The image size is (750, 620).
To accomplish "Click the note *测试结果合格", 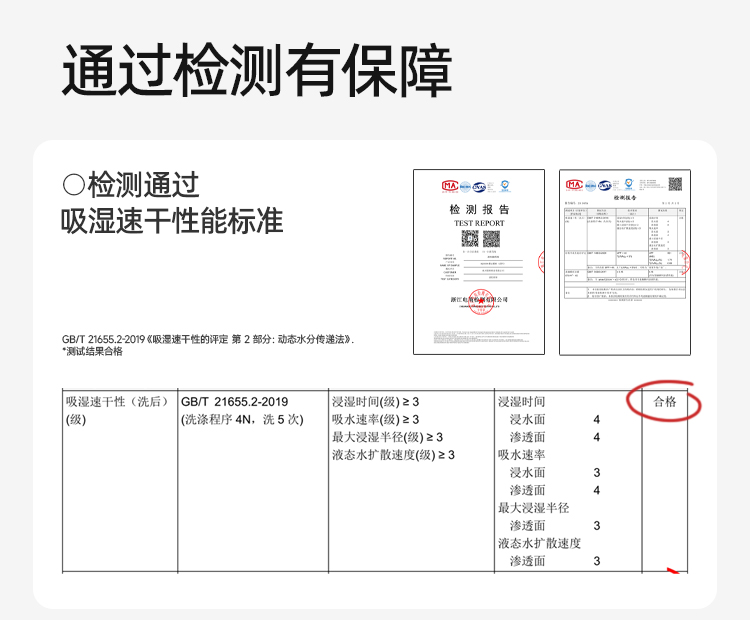I will [x=92, y=352].
